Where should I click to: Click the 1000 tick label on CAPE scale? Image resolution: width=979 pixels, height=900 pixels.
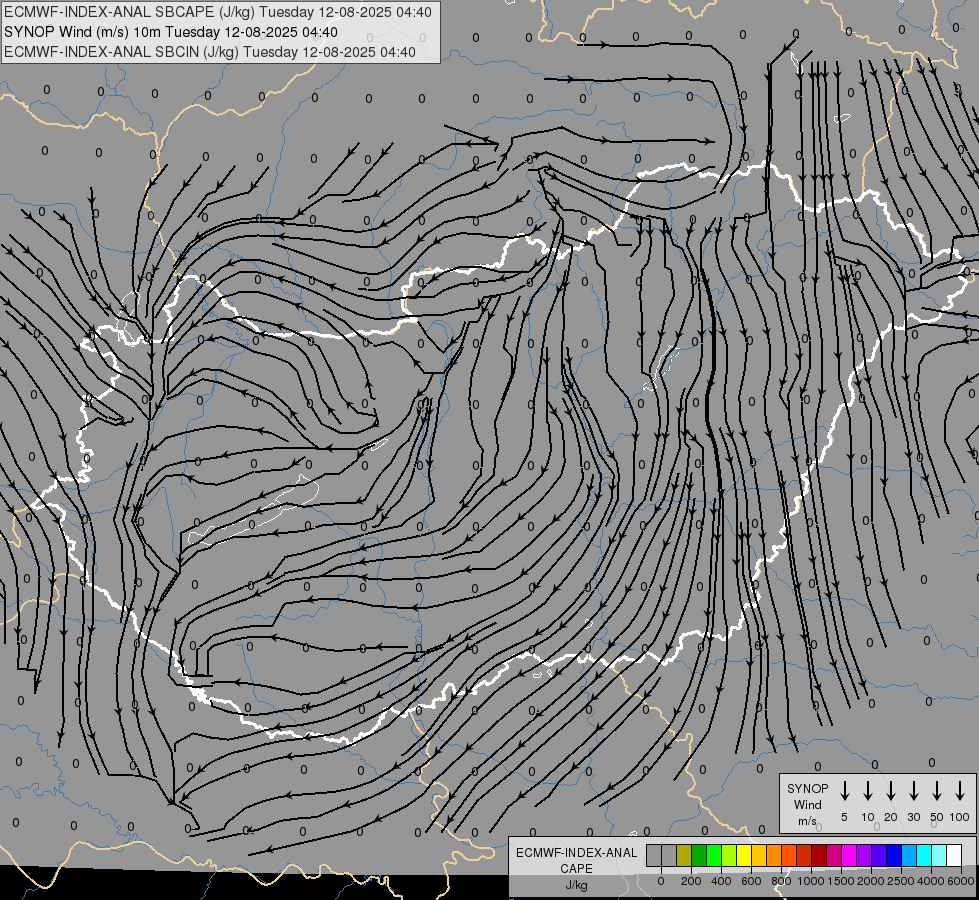point(811,881)
